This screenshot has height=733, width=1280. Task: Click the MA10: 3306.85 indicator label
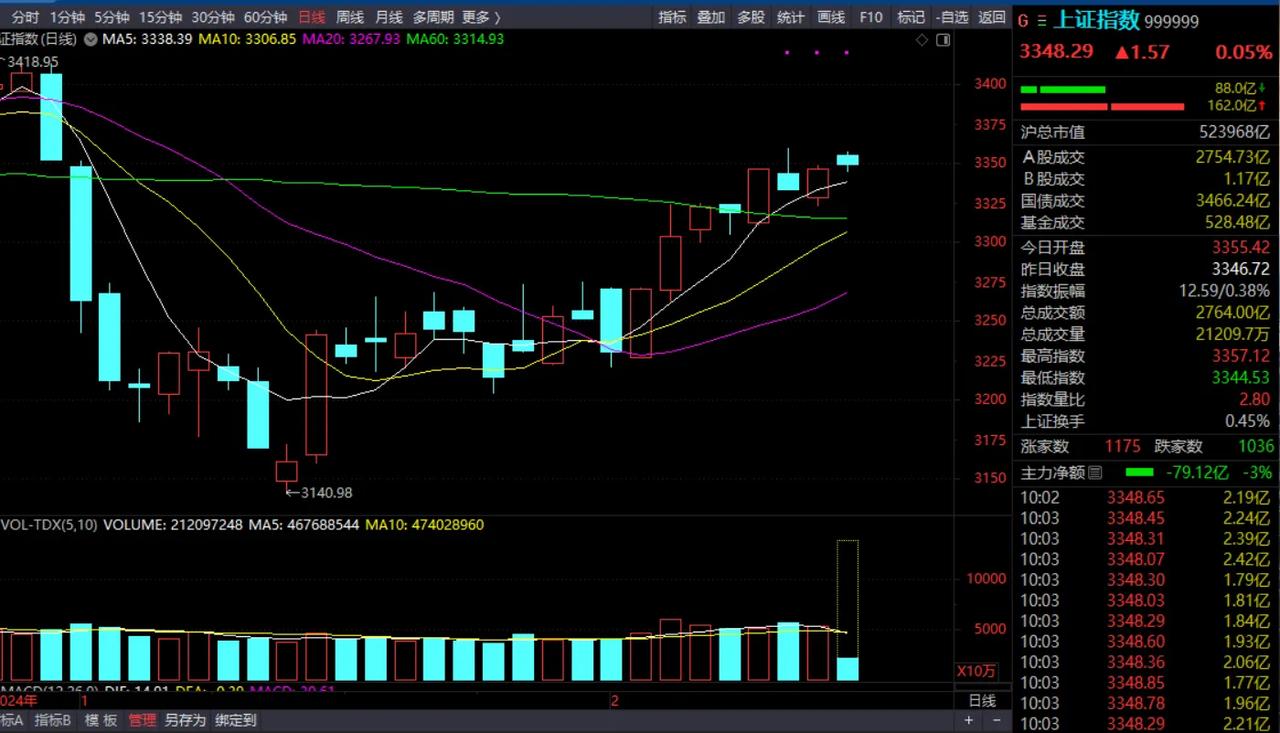point(247,39)
